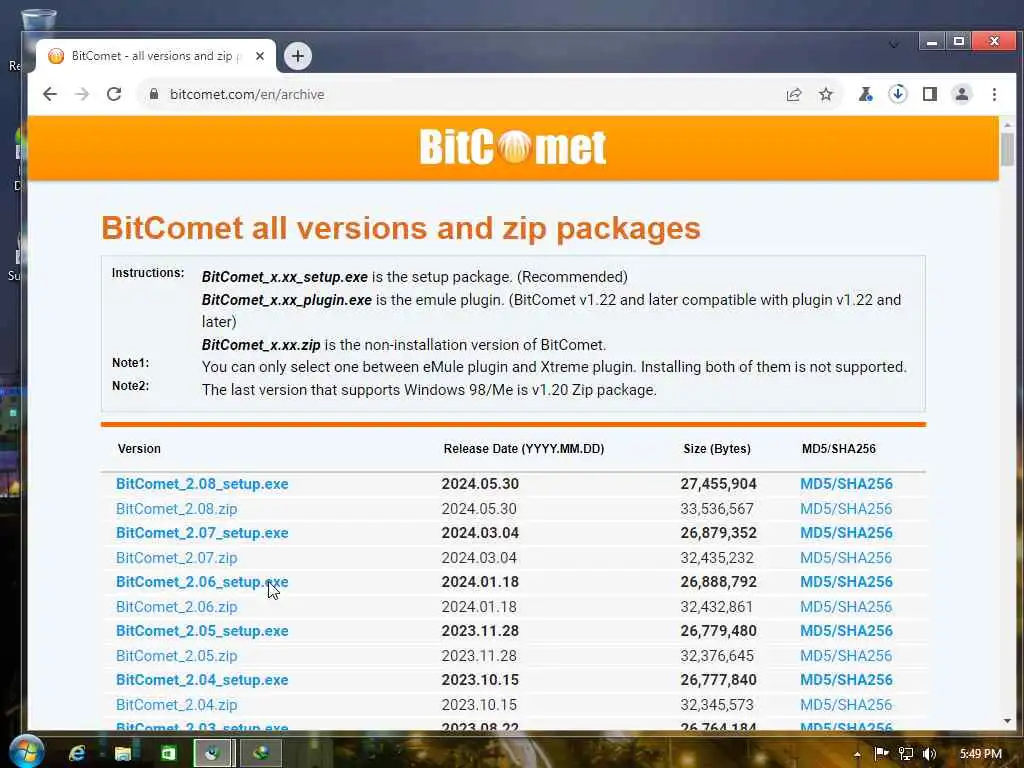Open Chrome three-dot menu
Image resolution: width=1024 pixels, height=768 pixels.
(994, 95)
